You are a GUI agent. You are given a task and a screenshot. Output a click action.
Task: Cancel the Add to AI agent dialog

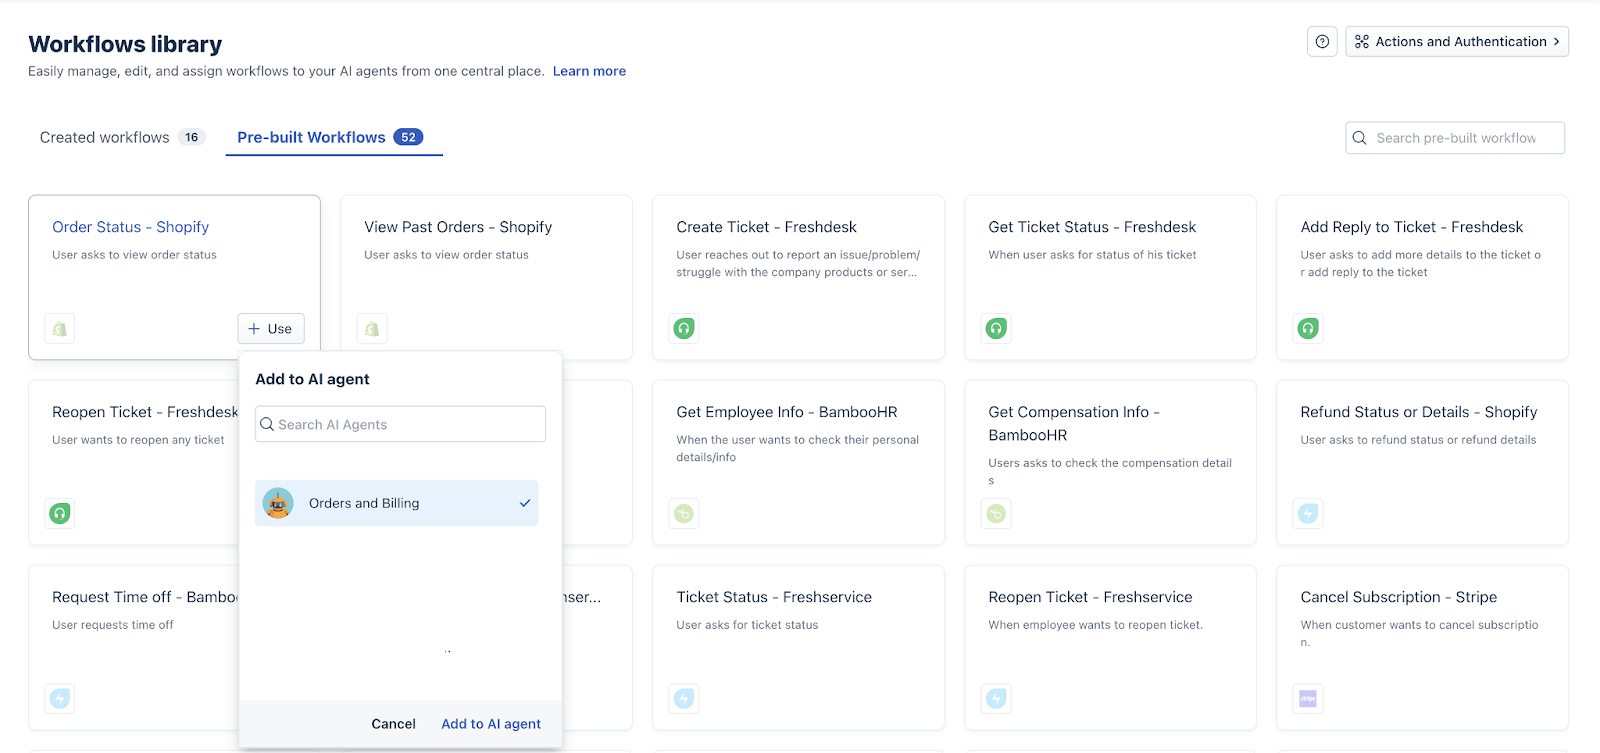[x=393, y=724]
